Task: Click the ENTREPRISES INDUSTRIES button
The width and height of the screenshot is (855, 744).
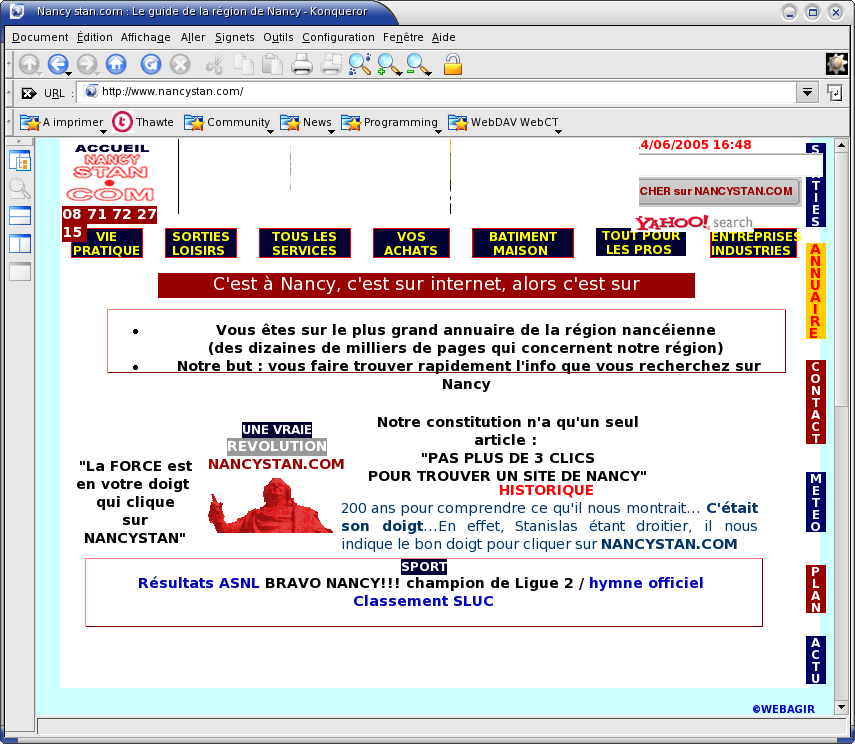Action: [753, 243]
